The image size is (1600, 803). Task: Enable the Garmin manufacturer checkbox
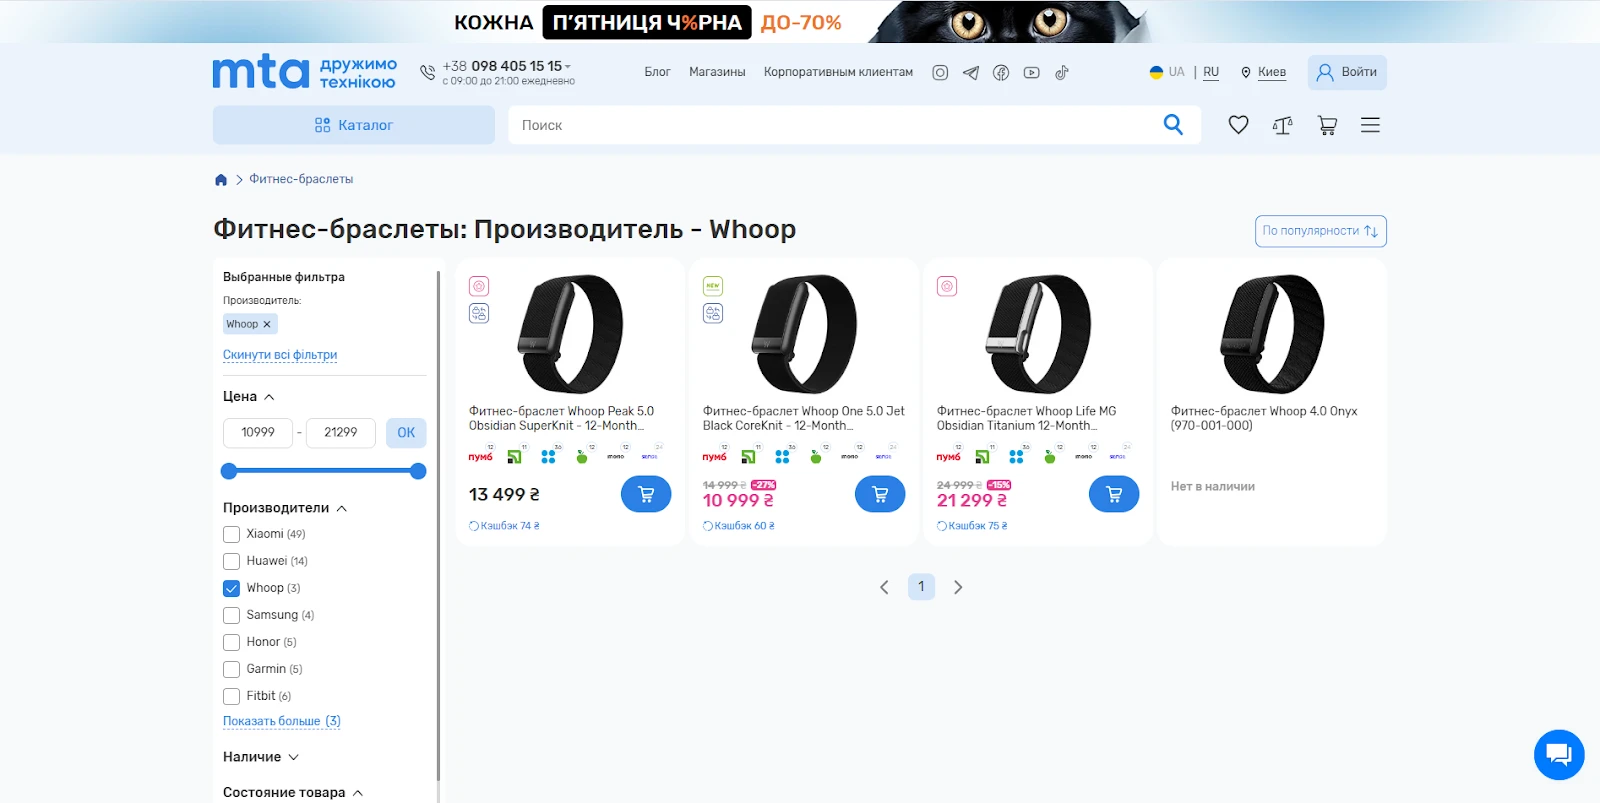coord(231,669)
